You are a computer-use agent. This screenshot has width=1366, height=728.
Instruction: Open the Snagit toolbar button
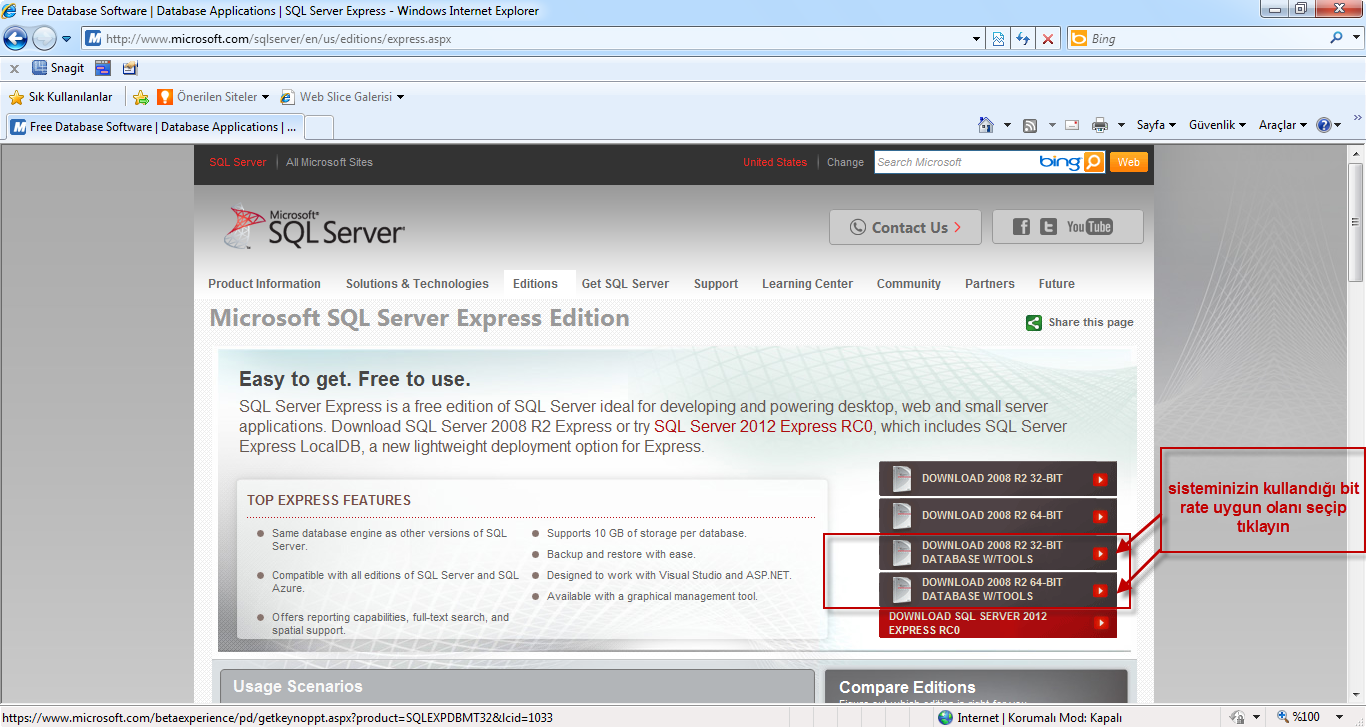pos(59,68)
